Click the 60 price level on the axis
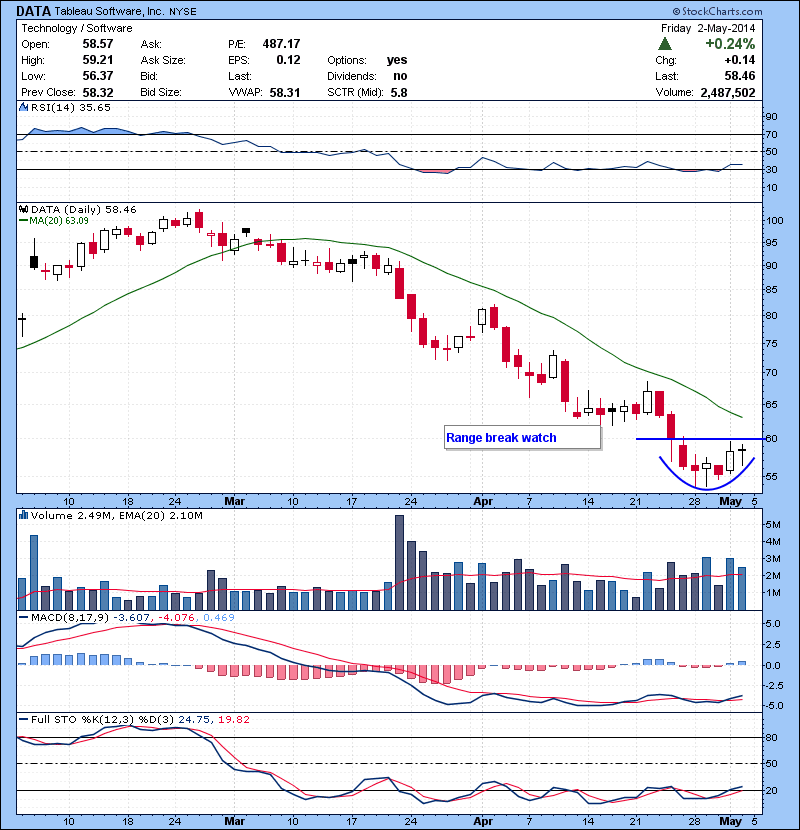The image size is (800, 830). 771,438
